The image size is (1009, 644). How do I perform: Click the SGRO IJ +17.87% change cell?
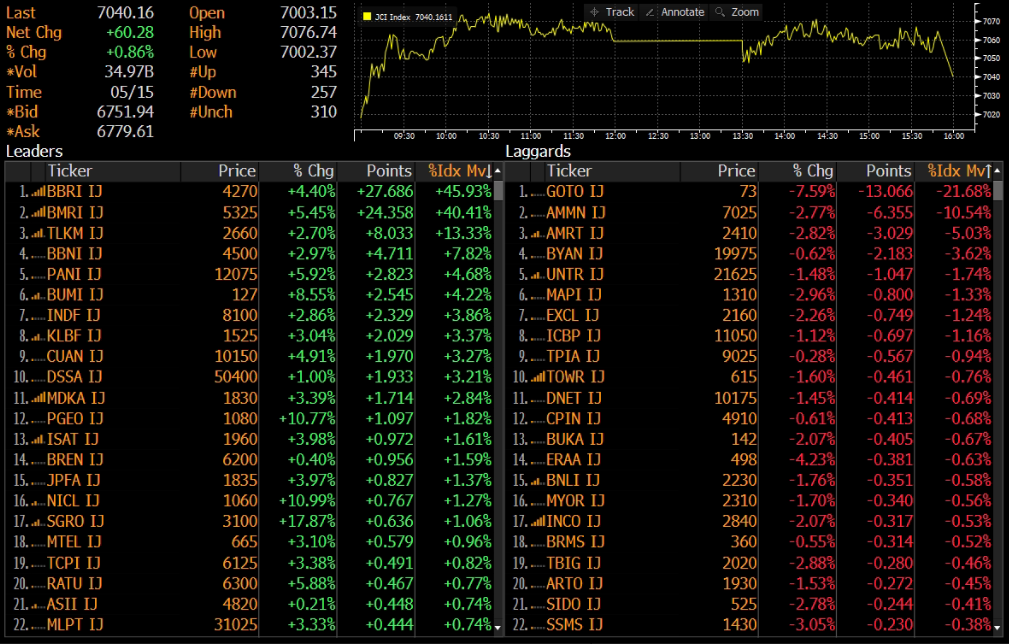307,521
